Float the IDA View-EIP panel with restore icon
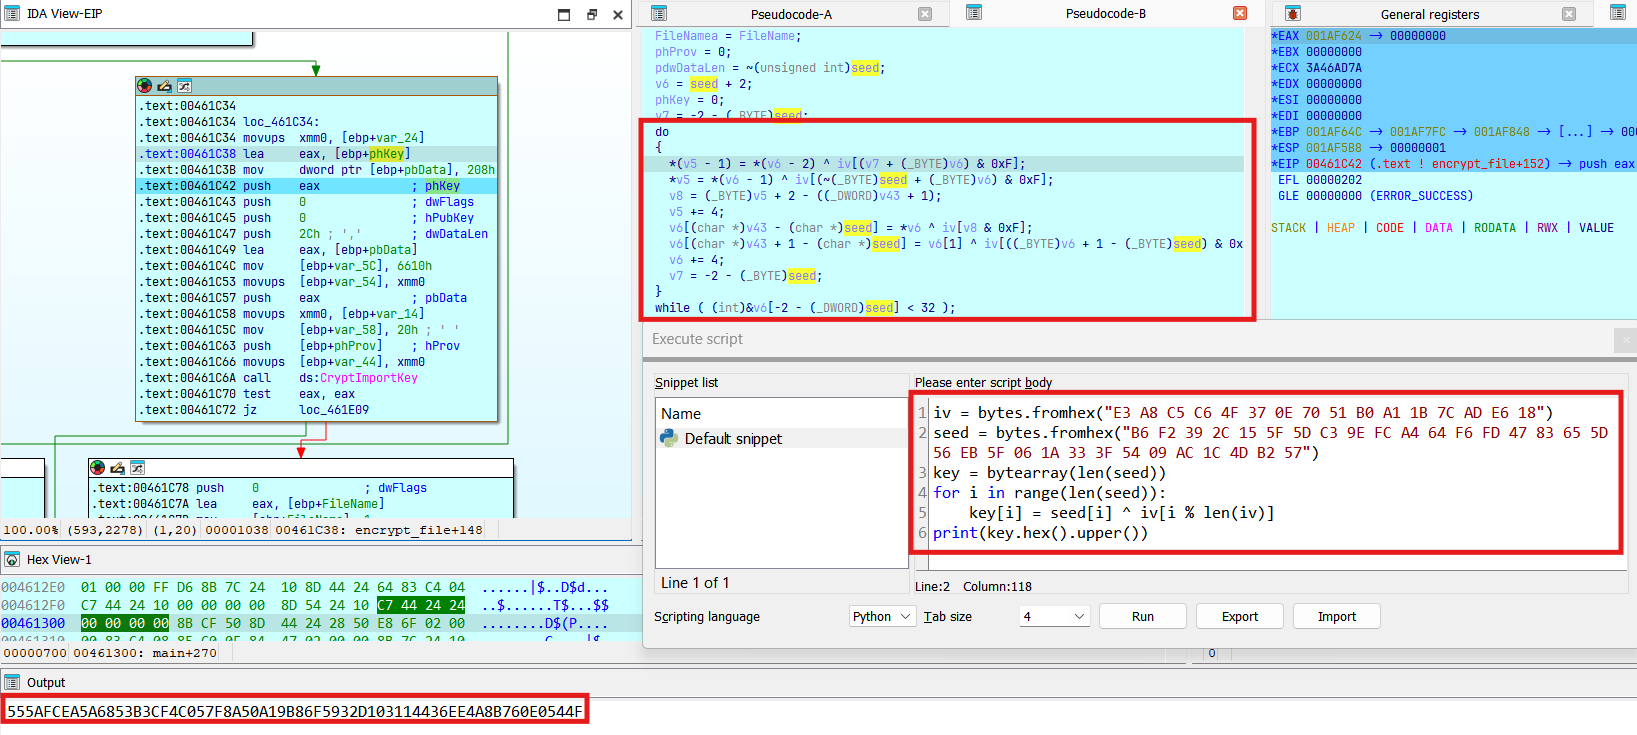 591,14
